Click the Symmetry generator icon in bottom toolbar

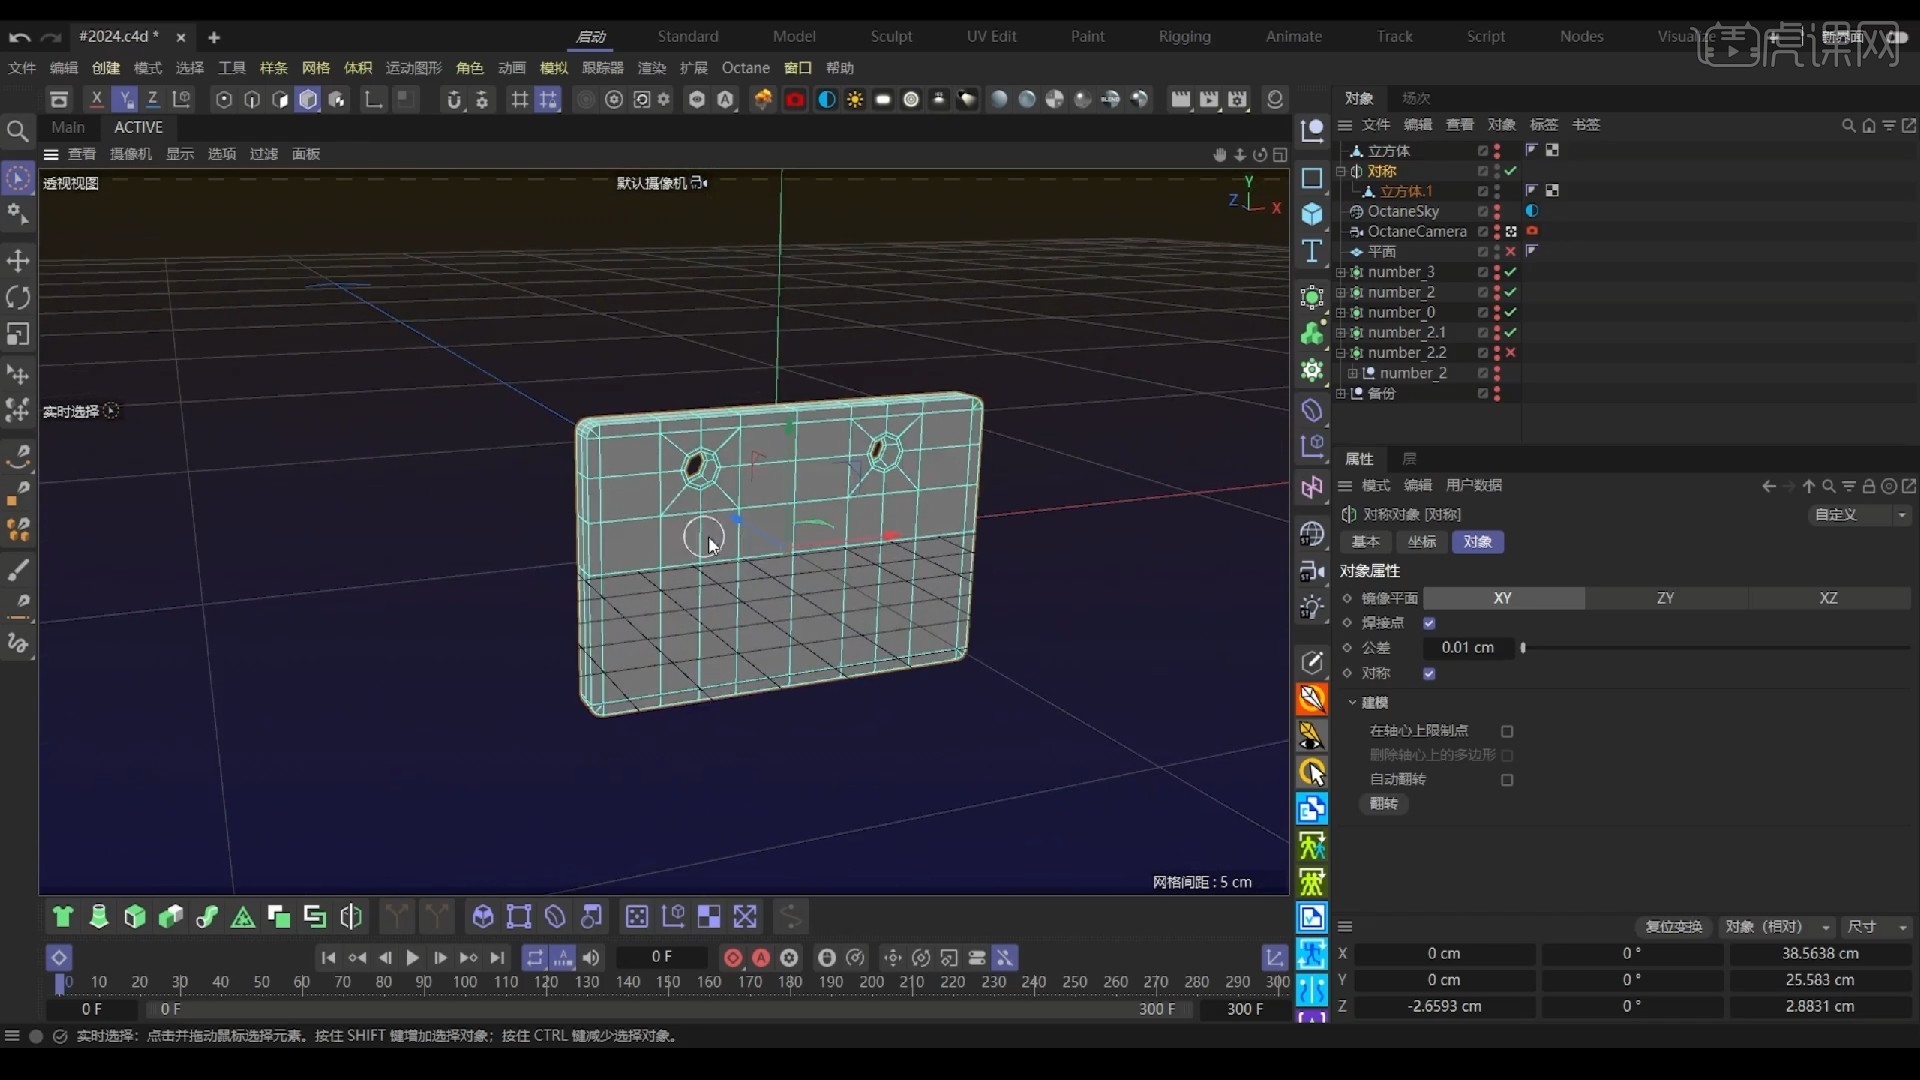pyautogui.click(x=351, y=916)
